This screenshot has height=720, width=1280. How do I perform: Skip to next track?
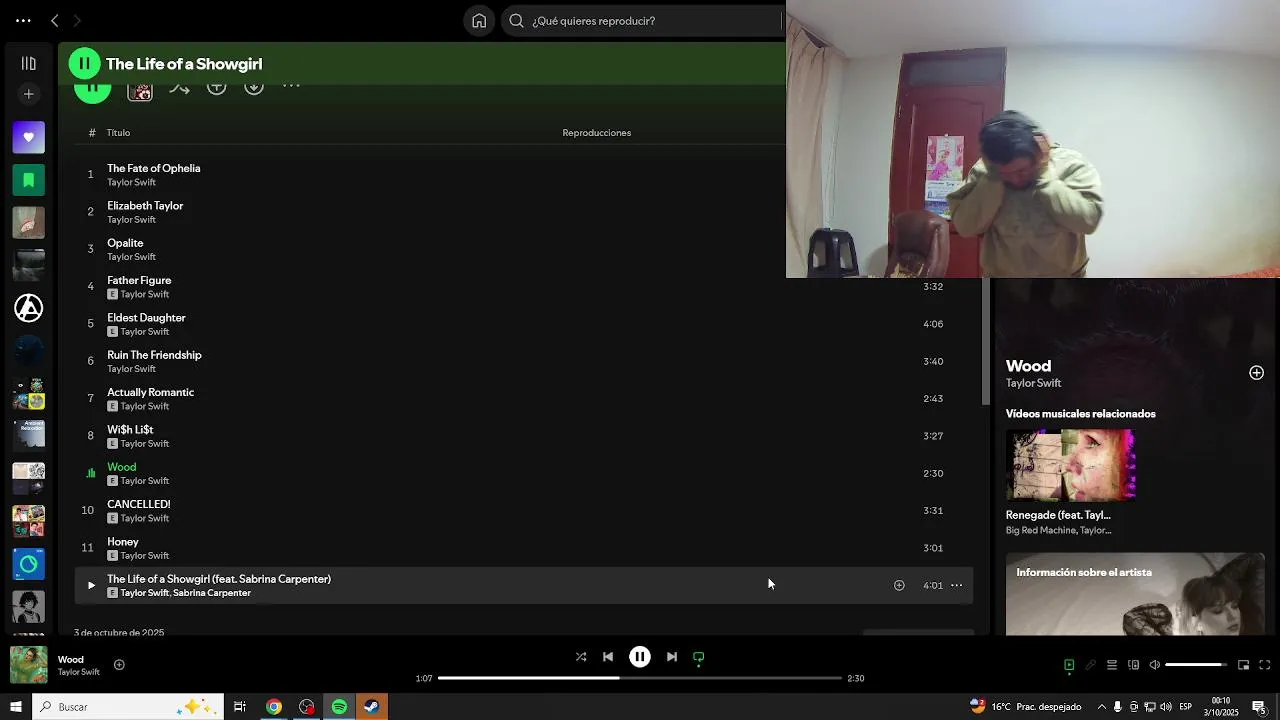[672, 657]
